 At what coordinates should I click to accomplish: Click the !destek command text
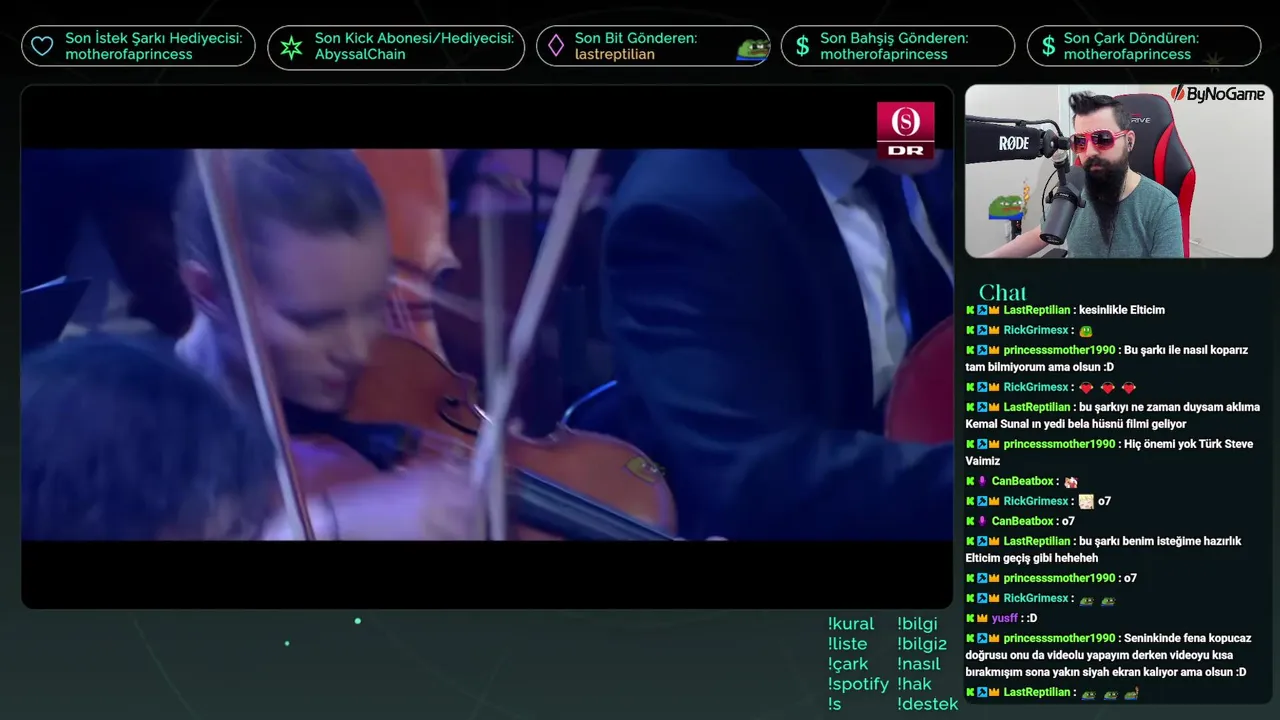(927, 704)
